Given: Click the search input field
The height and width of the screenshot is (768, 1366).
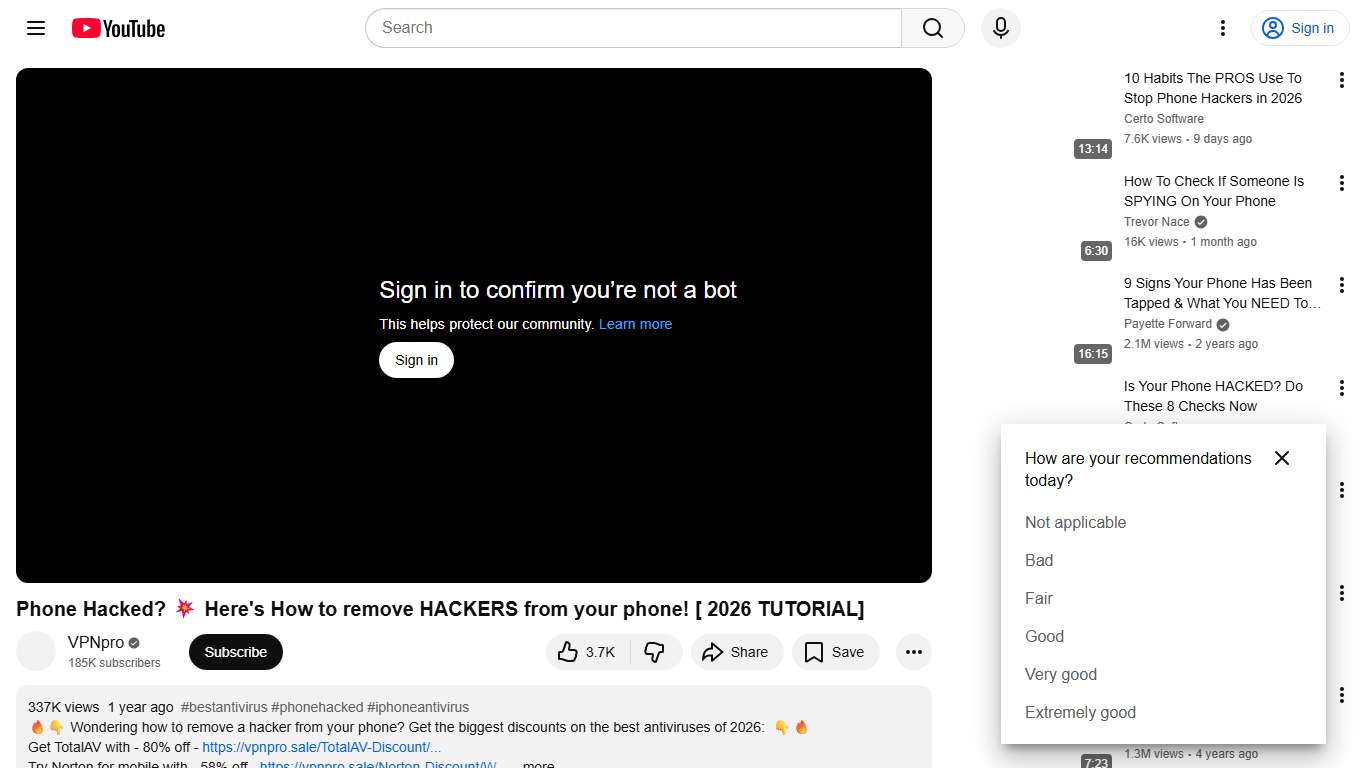Looking at the screenshot, I should 632,28.
